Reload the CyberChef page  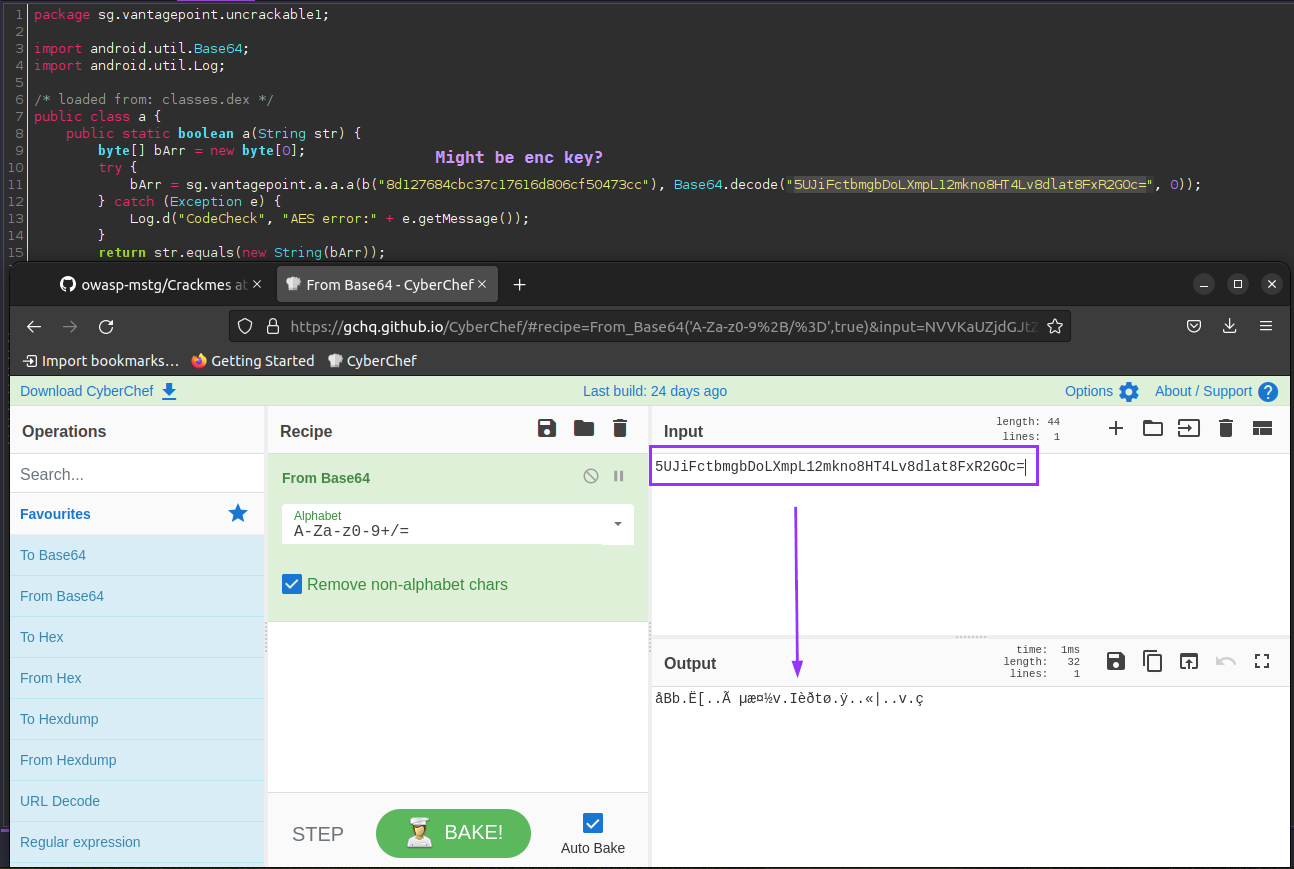pos(106,327)
